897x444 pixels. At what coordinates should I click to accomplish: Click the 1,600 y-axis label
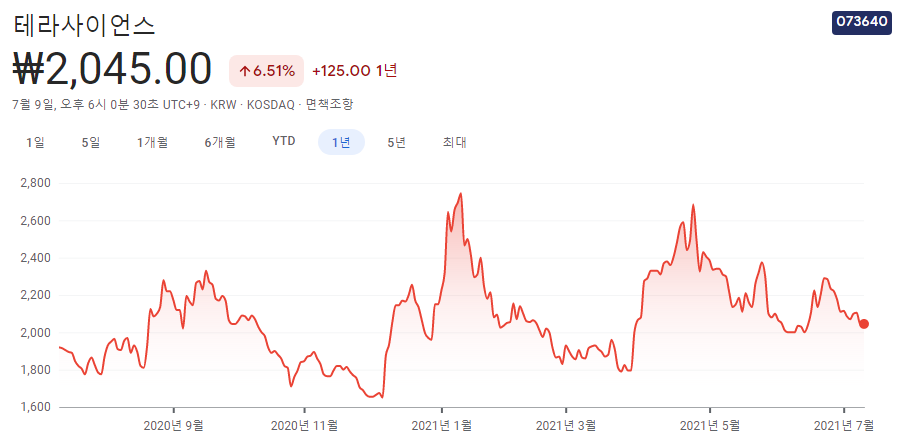pos(35,407)
